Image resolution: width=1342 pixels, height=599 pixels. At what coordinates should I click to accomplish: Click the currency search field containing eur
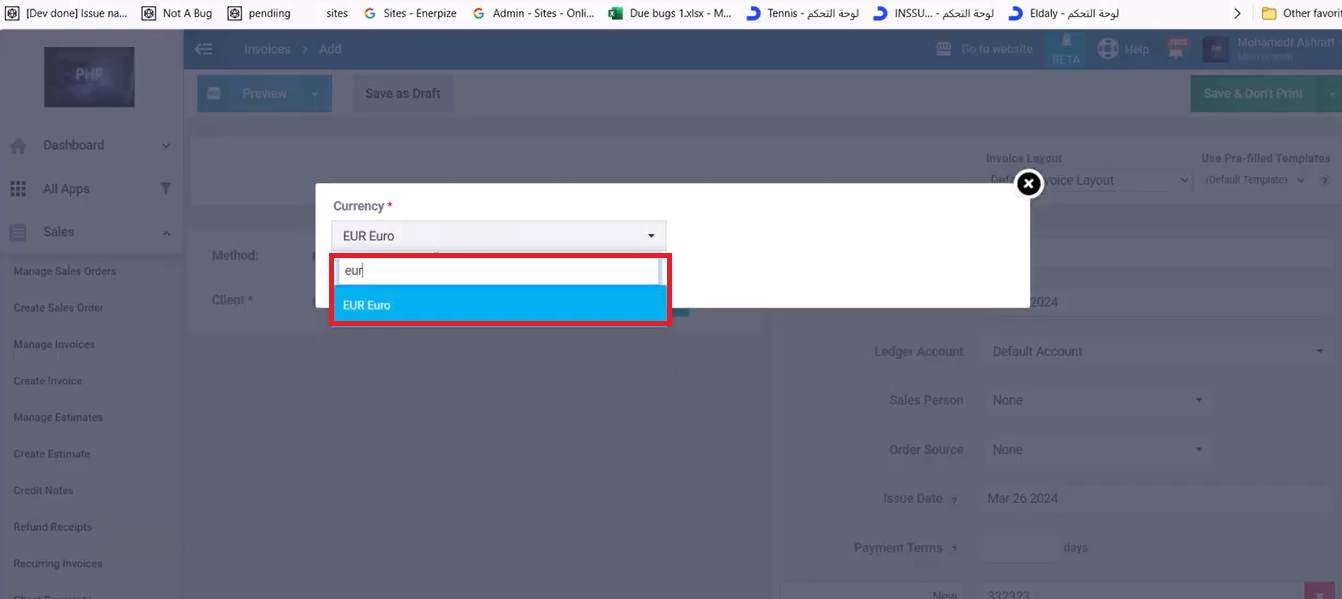(x=498, y=271)
